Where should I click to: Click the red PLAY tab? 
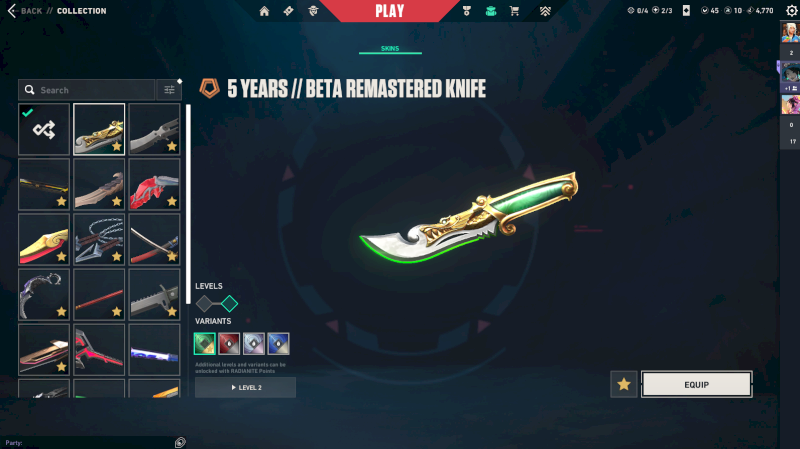pos(390,11)
